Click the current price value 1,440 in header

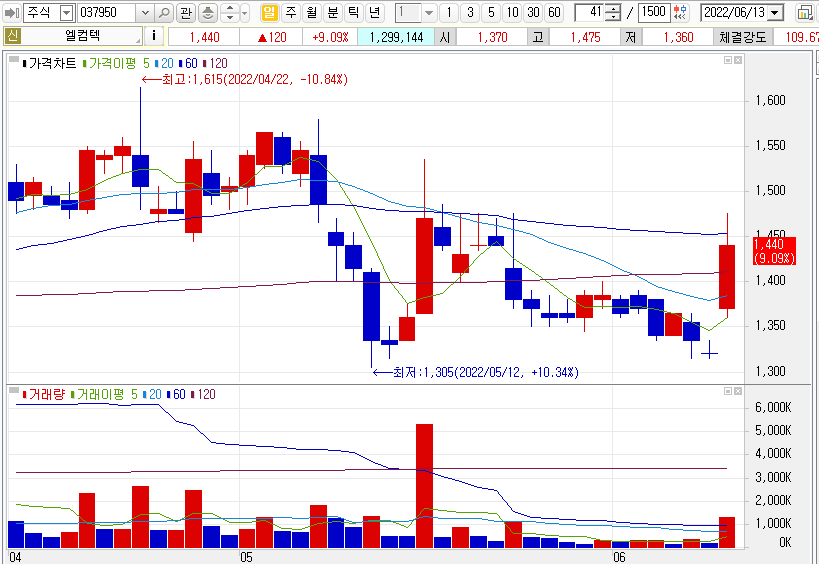204,37
